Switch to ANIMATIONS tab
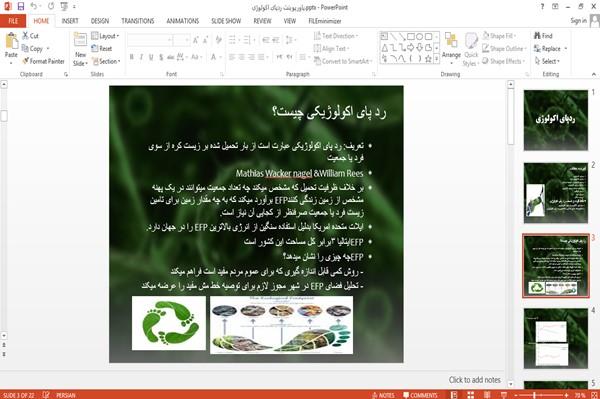This screenshot has height=399, width=600. pyautogui.click(x=183, y=21)
